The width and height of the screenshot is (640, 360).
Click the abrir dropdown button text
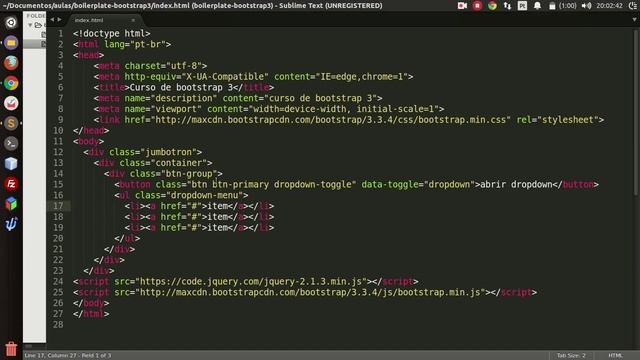pos(517,184)
